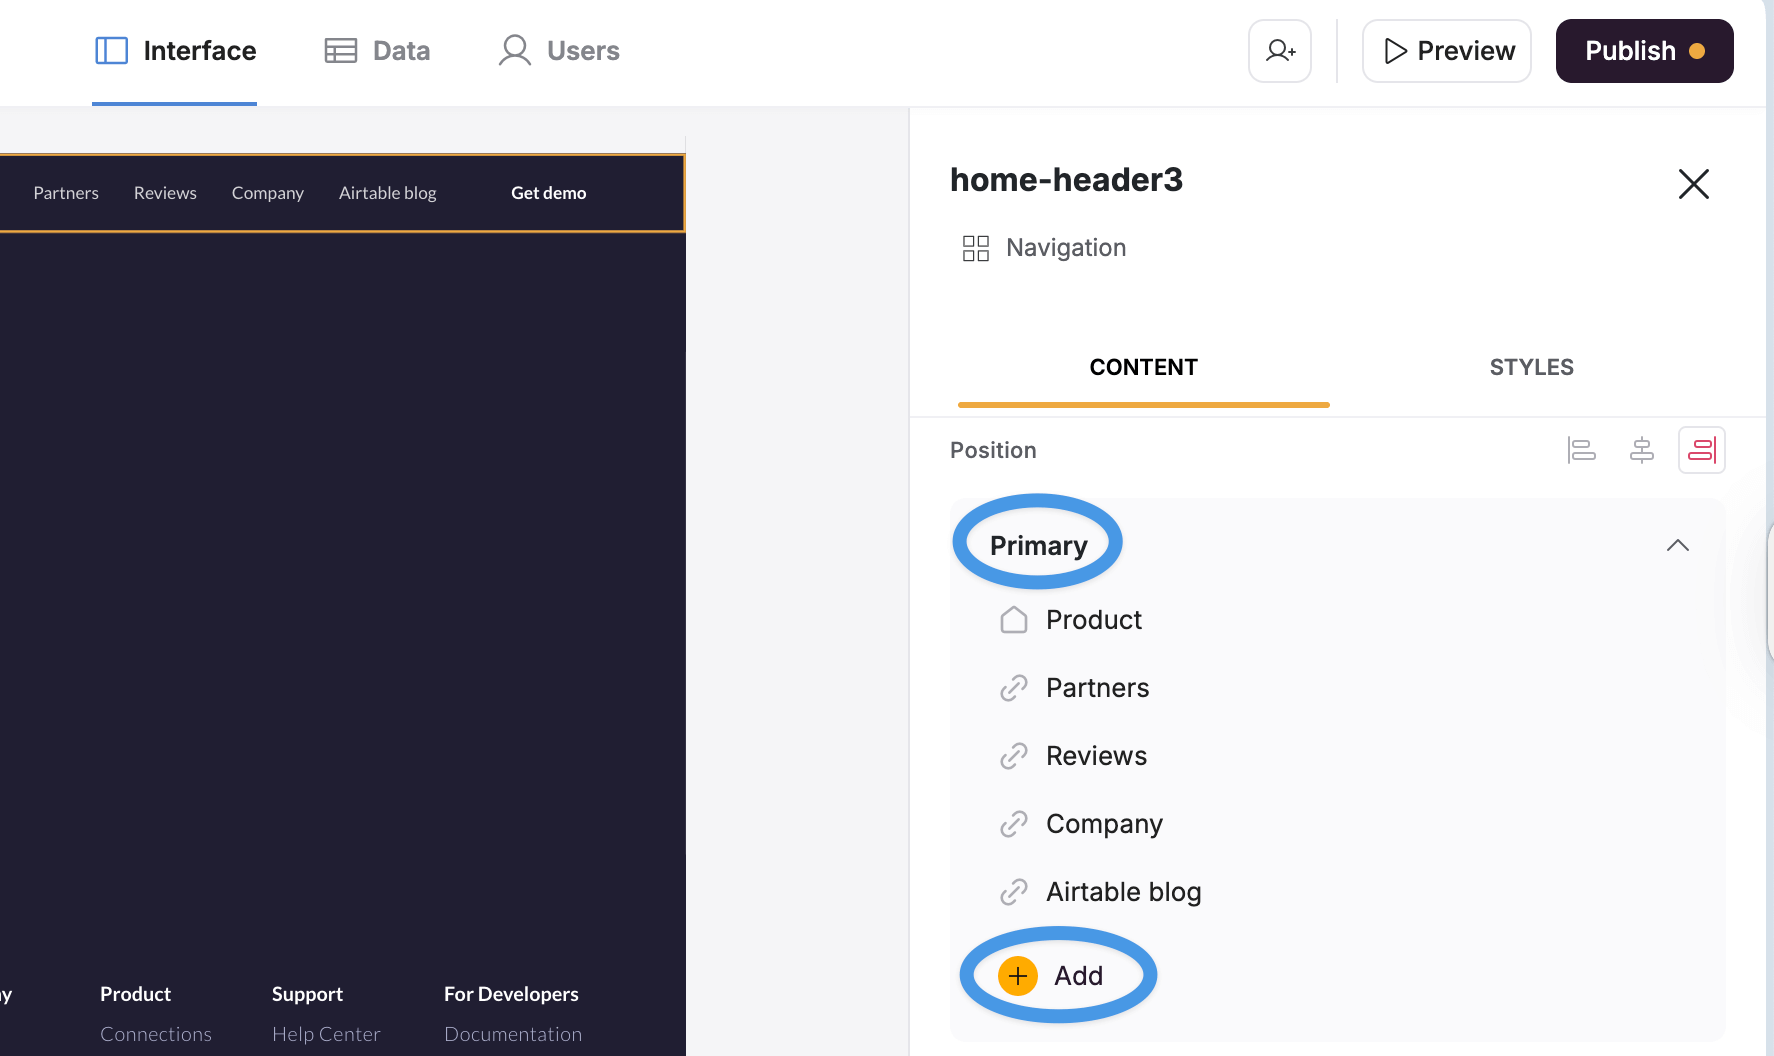This screenshot has height=1056, width=1774.
Task: Open the Data tab
Action: 377,51
